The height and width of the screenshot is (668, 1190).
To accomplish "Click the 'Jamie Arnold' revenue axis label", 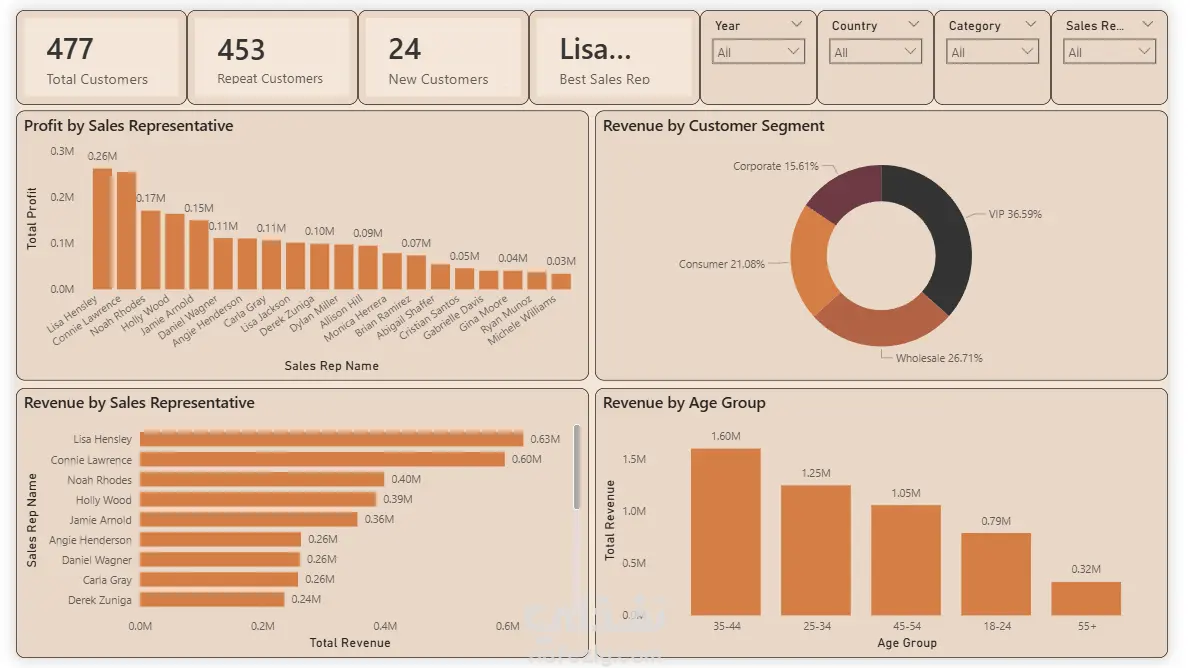I will point(100,520).
